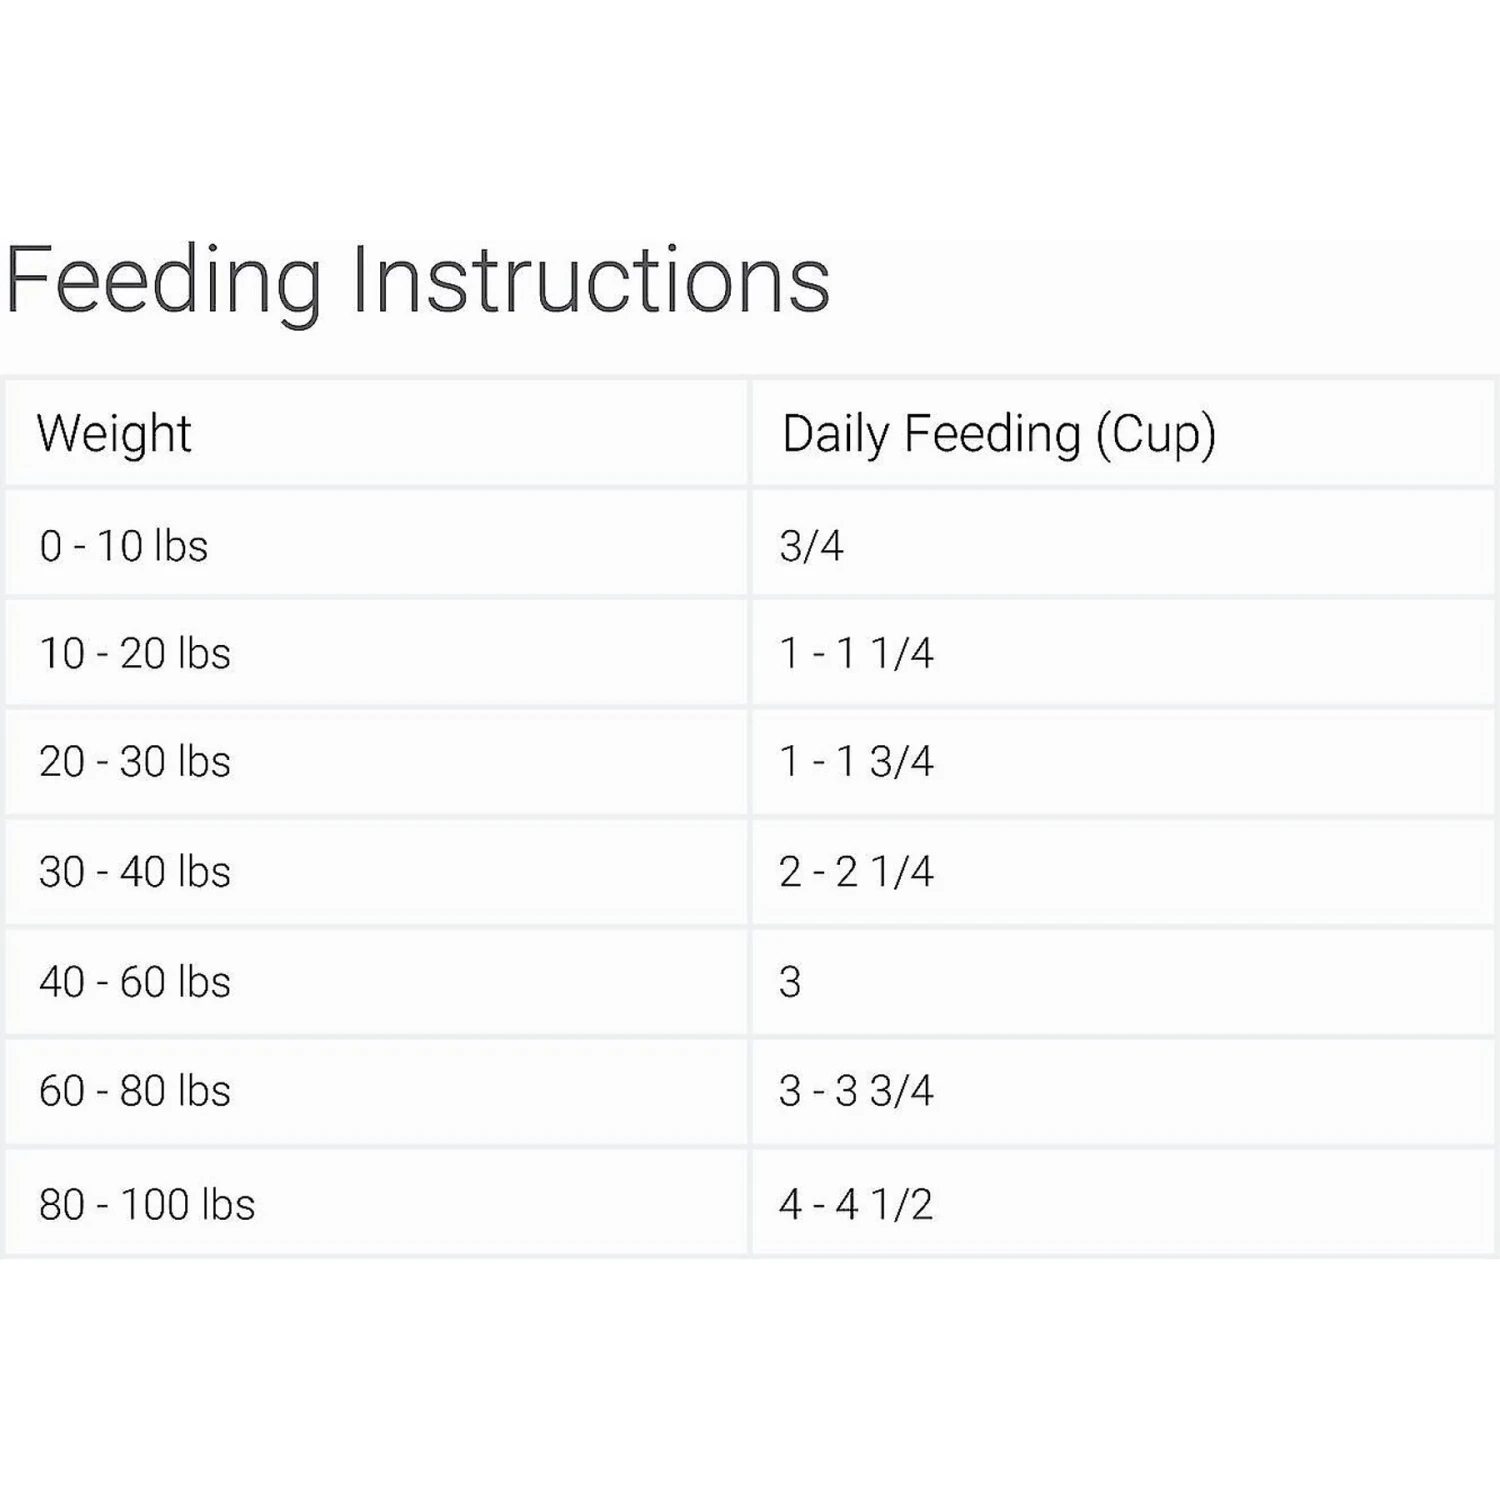Click the word 'Daily' in the column header
The height and width of the screenshot is (1500, 1500).
point(834,434)
